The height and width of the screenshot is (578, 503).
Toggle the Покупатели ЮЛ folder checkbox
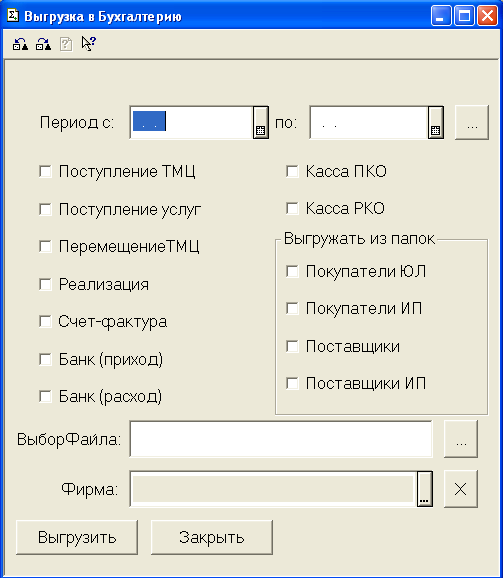292,272
